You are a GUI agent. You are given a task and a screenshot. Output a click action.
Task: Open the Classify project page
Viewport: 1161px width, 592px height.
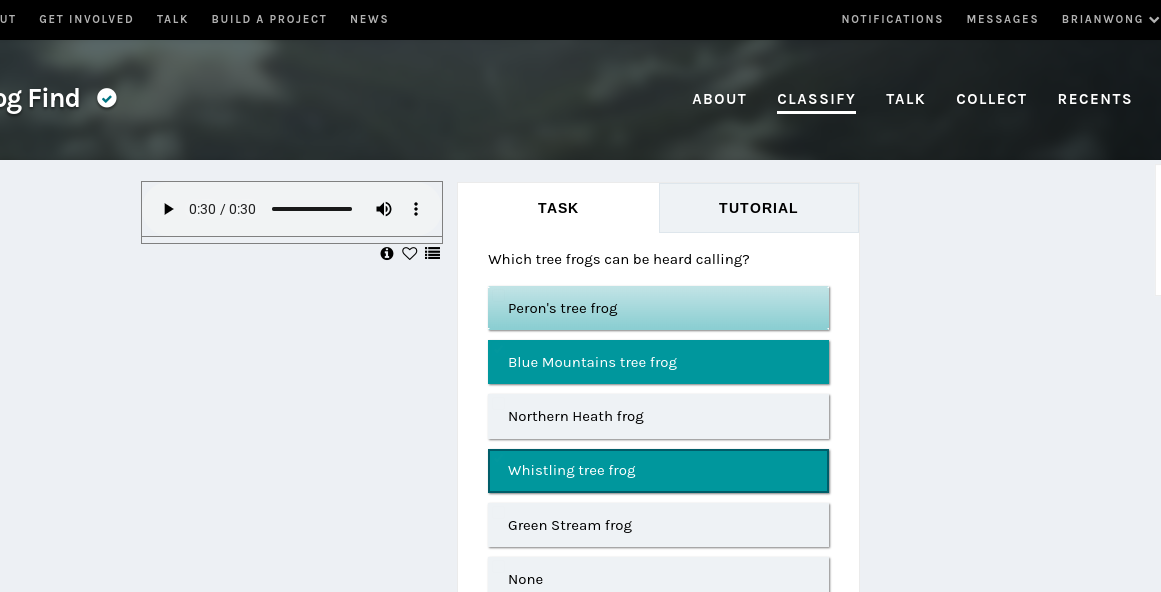[816, 99]
